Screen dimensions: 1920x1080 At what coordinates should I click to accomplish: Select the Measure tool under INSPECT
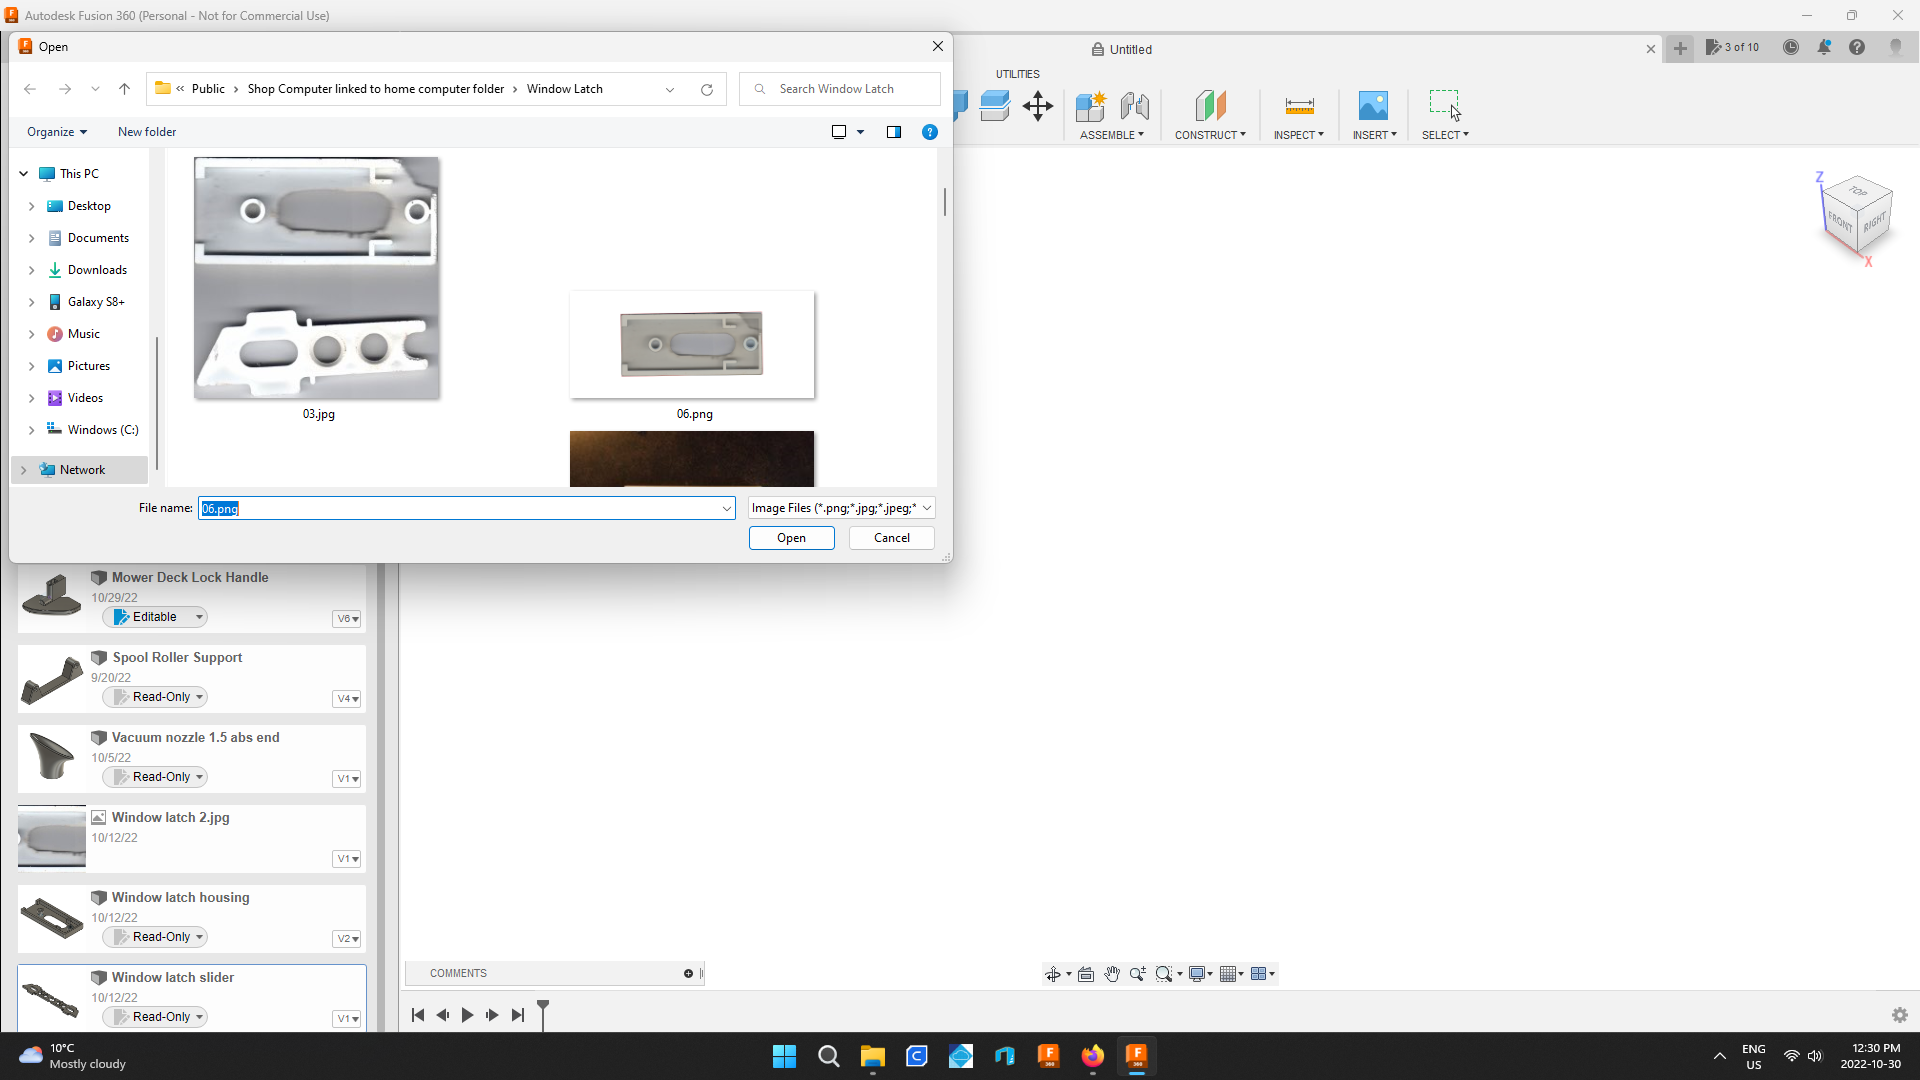click(x=1298, y=108)
